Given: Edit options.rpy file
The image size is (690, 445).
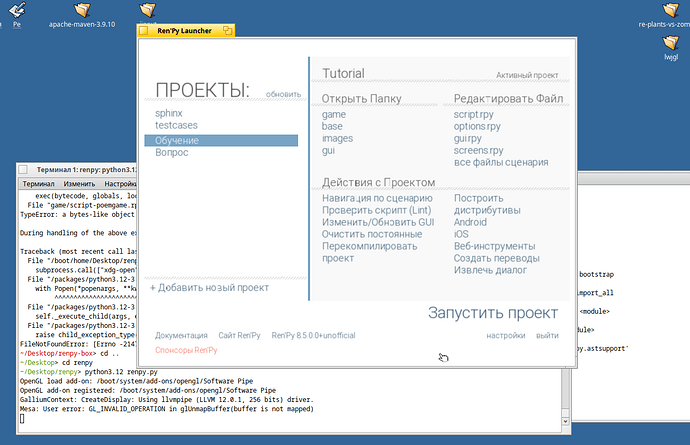Looking at the screenshot, I should tap(477, 126).
